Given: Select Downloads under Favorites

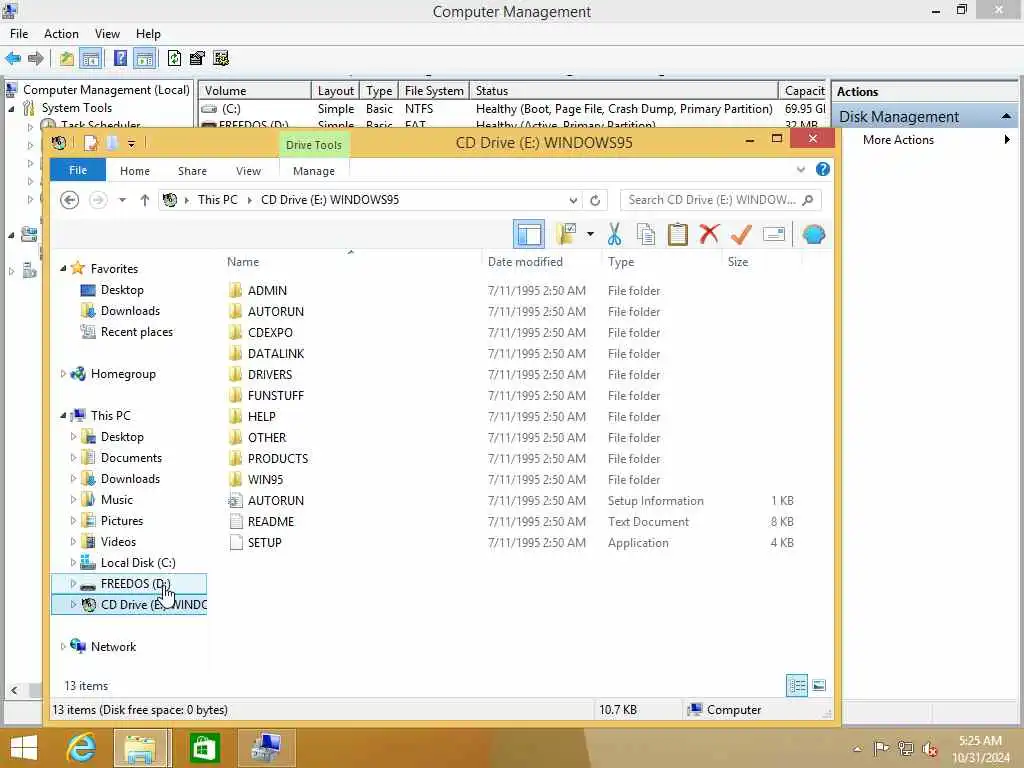Looking at the screenshot, I should pyautogui.click(x=130, y=311).
